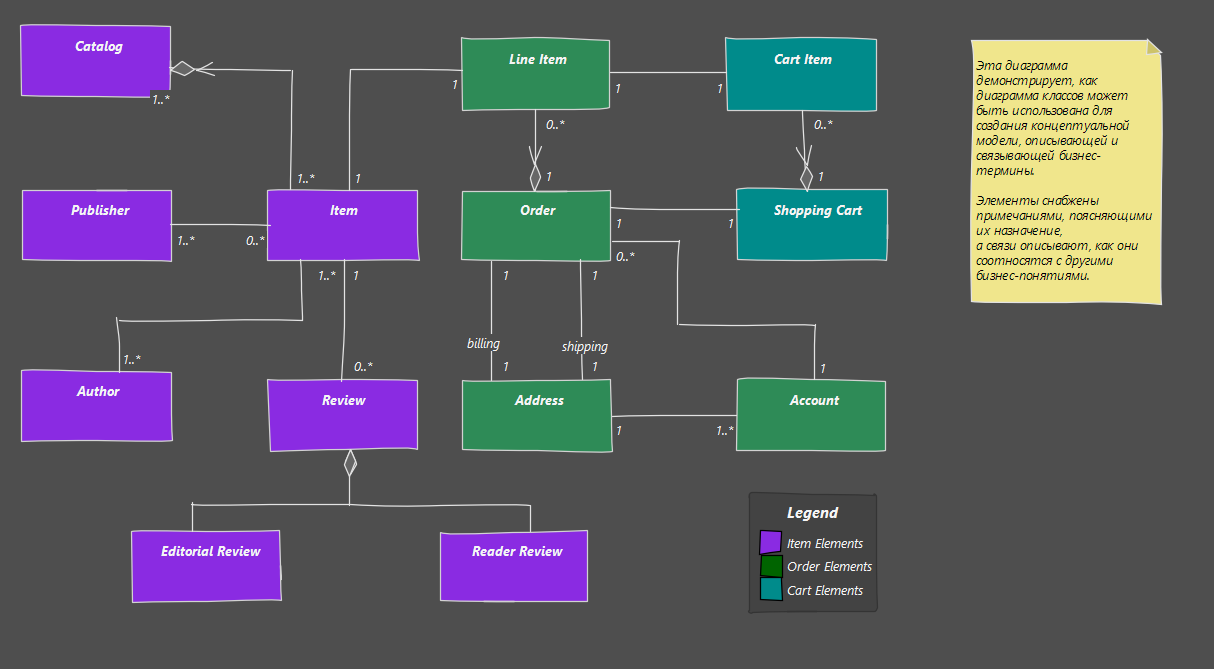Click the dark green Order Elements swatch
This screenshot has width=1214, height=669.
coord(771,566)
